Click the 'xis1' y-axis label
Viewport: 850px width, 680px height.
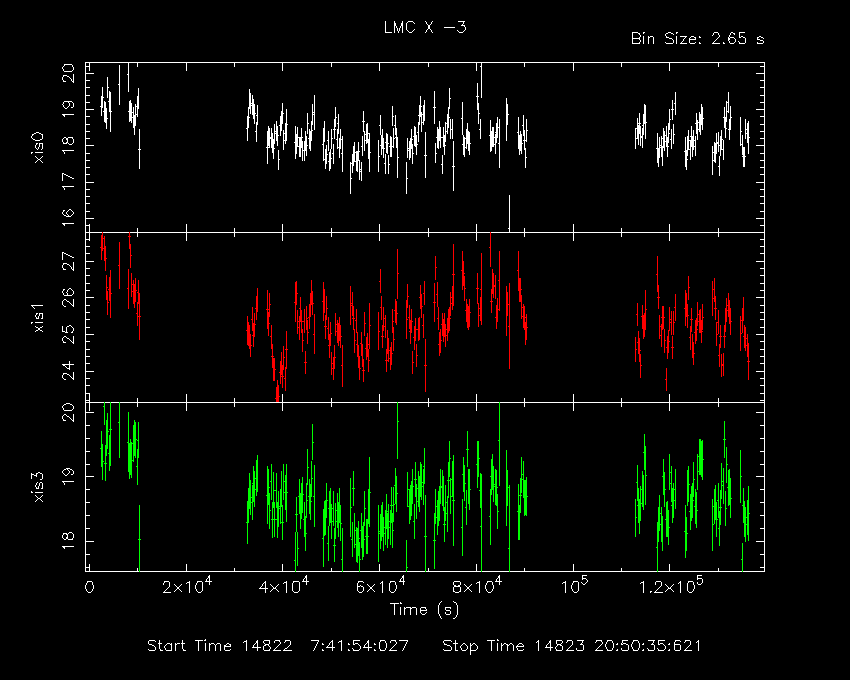[38, 317]
